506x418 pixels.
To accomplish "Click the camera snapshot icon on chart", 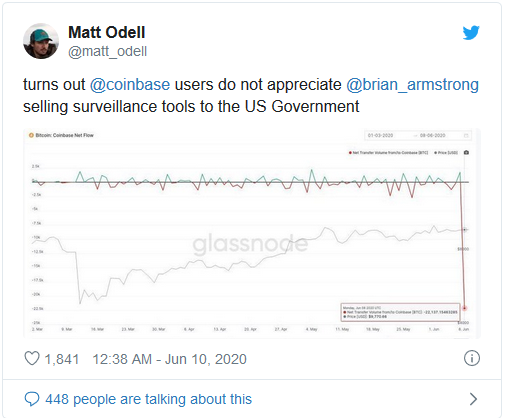I will (466, 152).
